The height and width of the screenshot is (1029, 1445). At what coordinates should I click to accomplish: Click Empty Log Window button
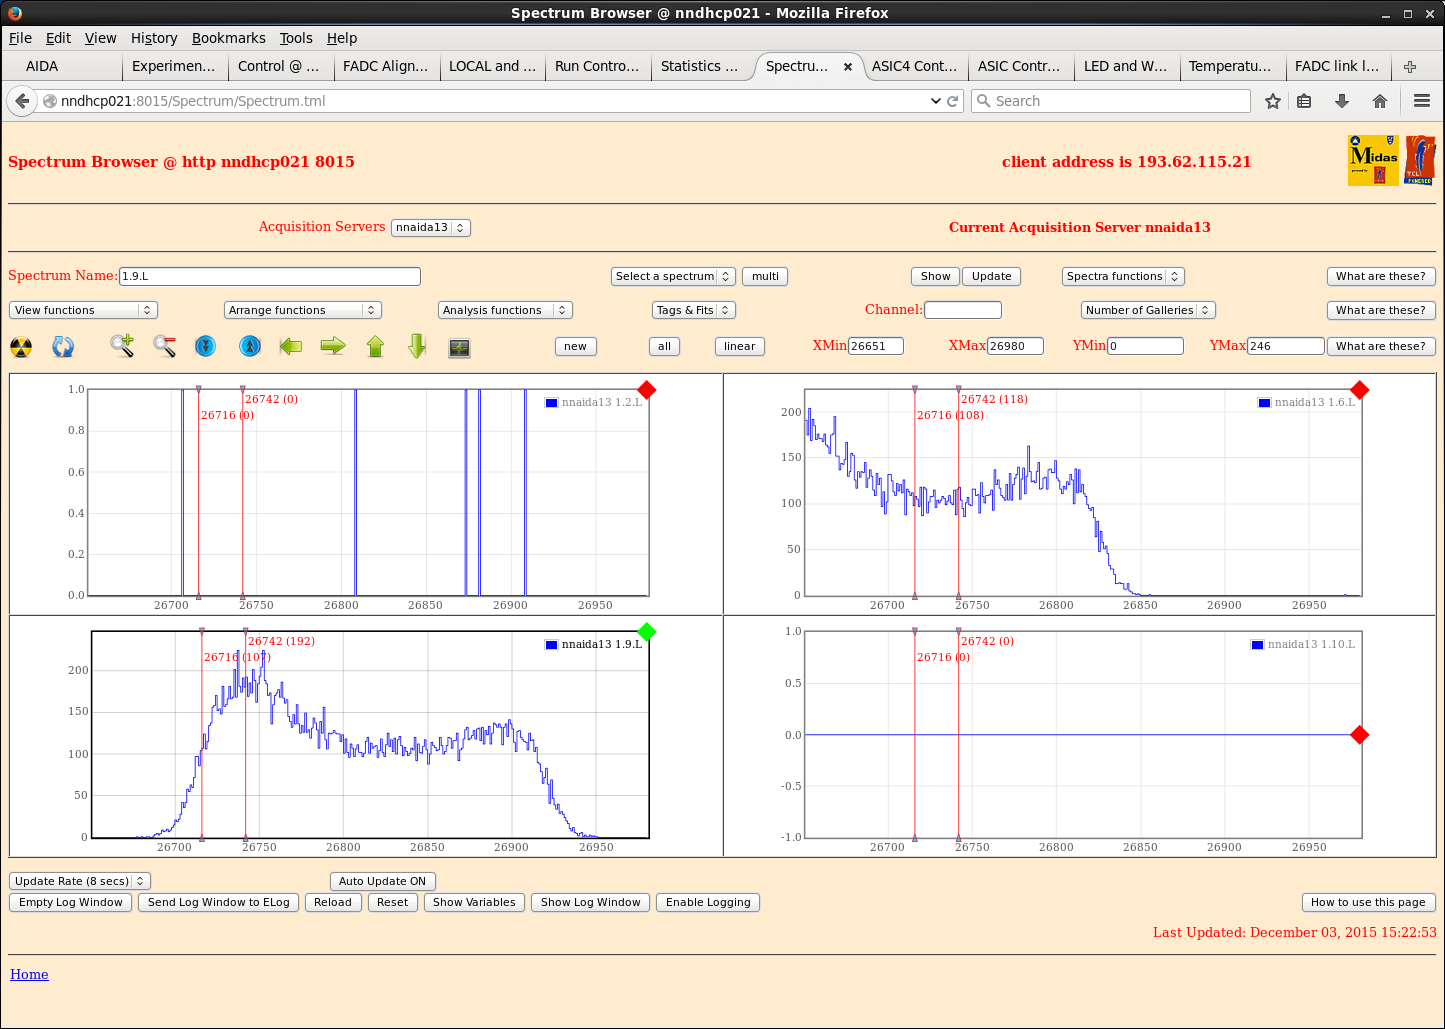[70, 902]
